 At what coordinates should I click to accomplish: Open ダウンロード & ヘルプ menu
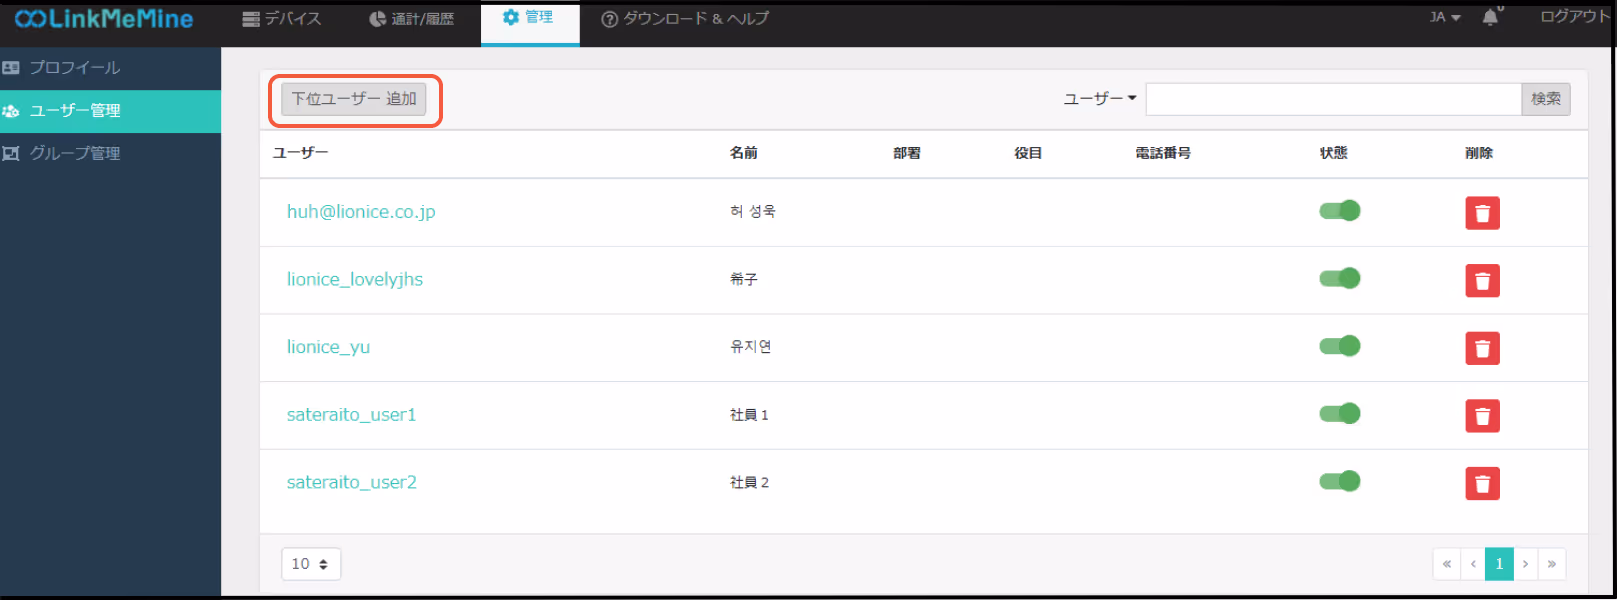685,19
